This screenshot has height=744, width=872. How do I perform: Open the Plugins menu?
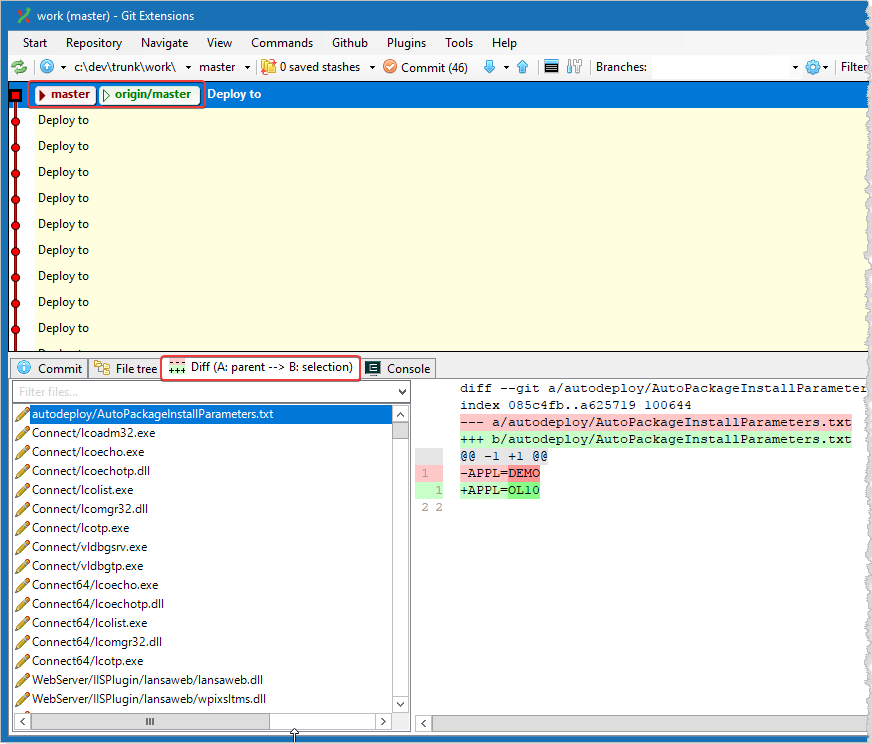[x=406, y=43]
